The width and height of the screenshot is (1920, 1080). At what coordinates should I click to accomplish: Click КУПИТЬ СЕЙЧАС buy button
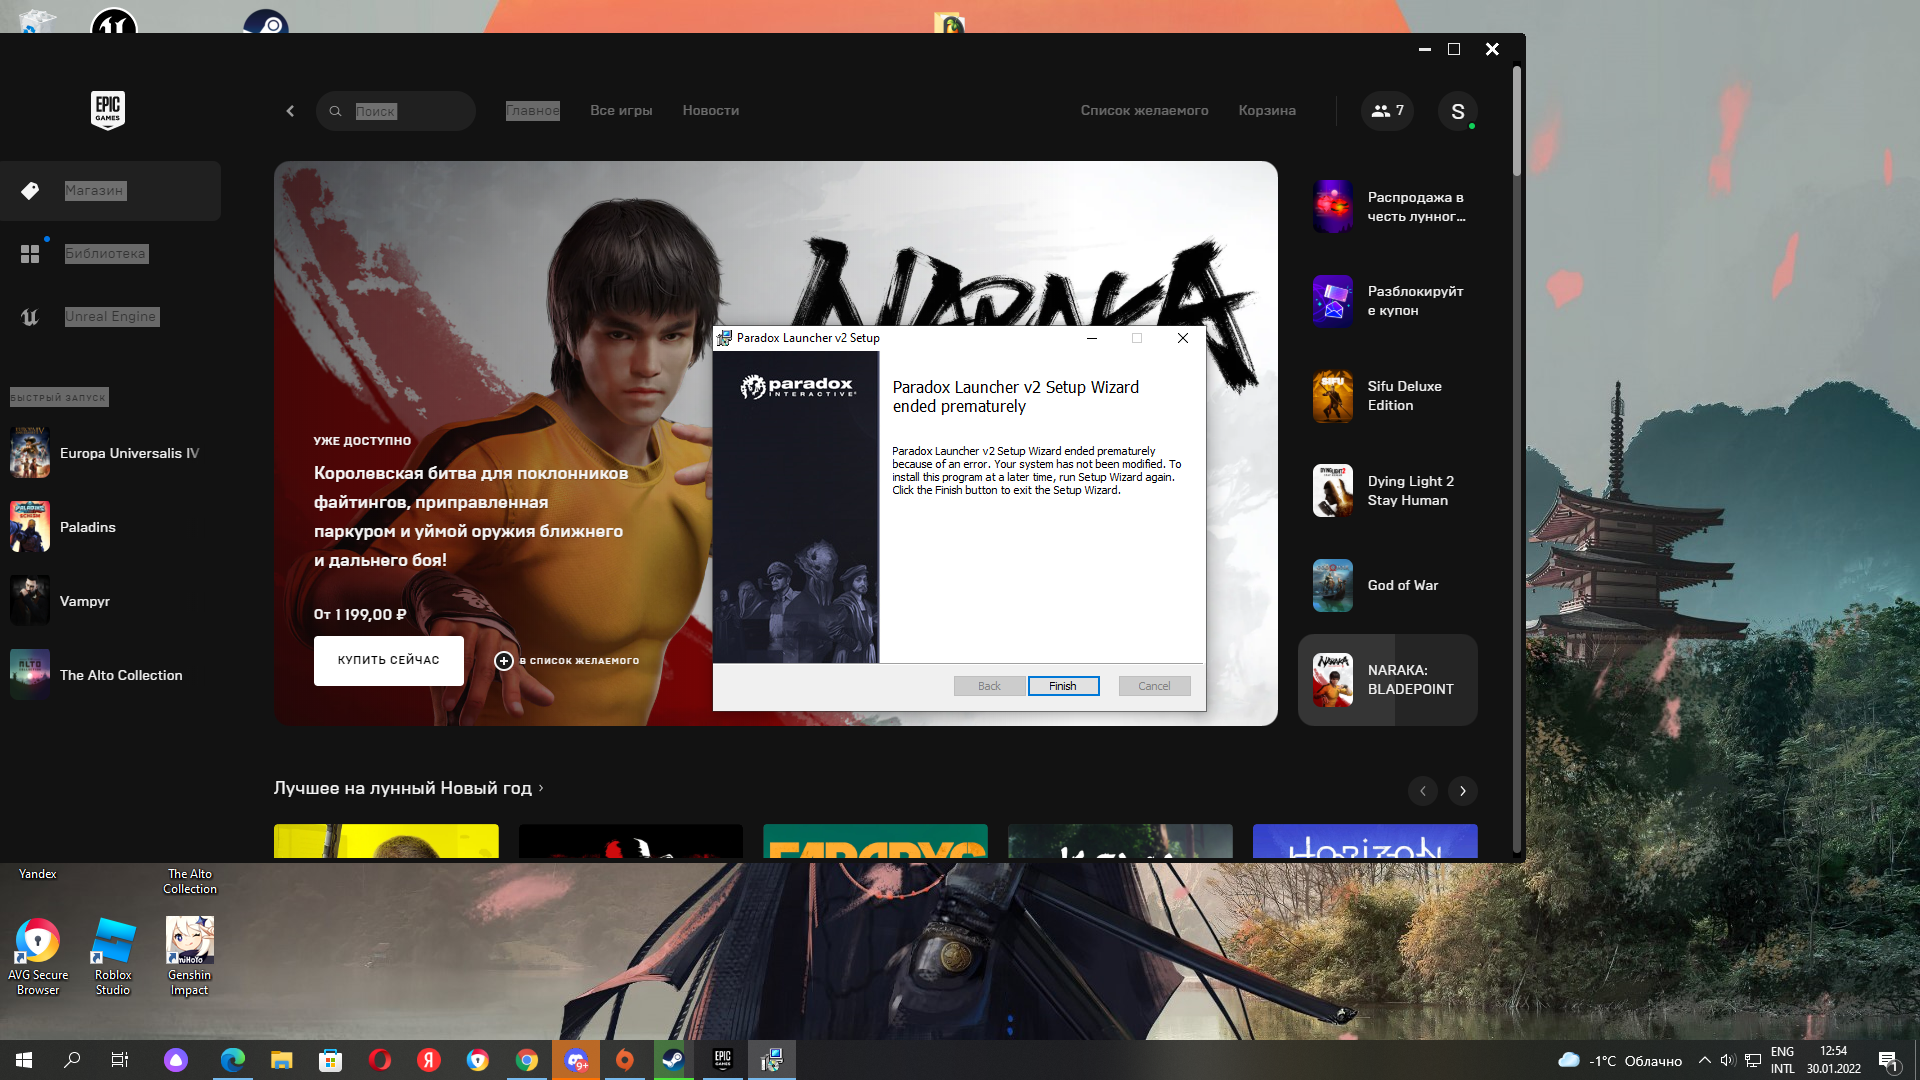click(x=389, y=661)
